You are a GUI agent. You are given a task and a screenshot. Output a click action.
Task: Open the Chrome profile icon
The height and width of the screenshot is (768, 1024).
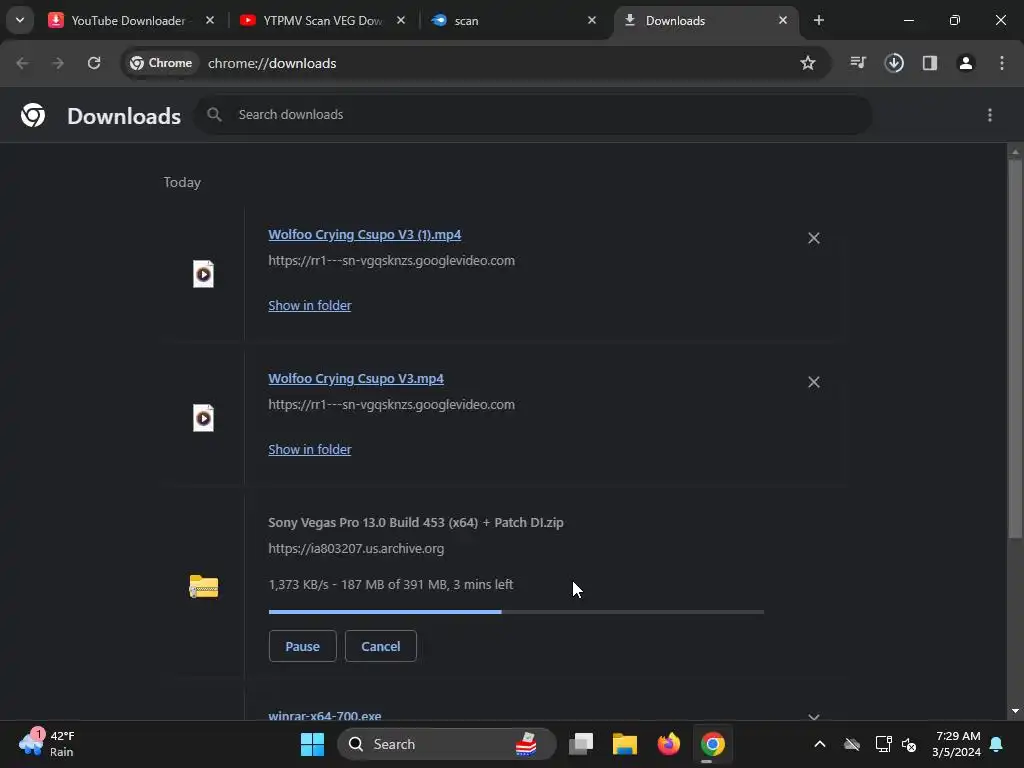tap(966, 63)
